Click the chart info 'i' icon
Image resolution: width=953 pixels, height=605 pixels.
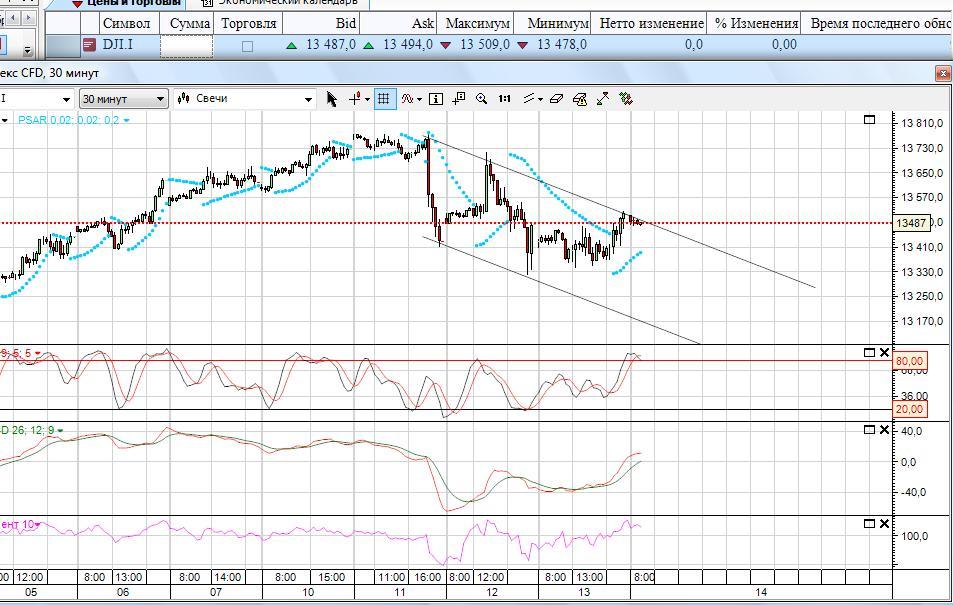point(436,99)
